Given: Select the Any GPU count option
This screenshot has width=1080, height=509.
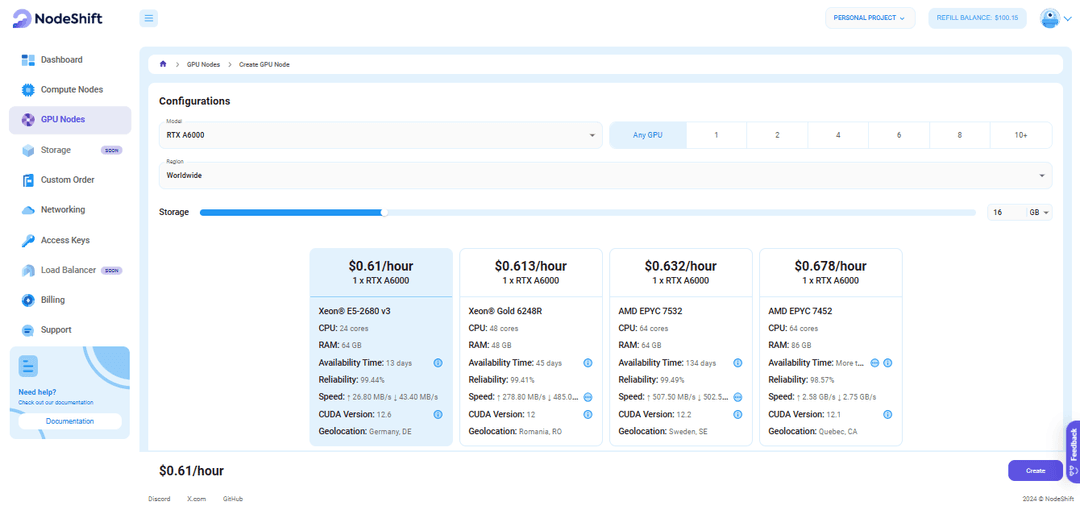Looking at the screenshot, I should tap(647, 135).
